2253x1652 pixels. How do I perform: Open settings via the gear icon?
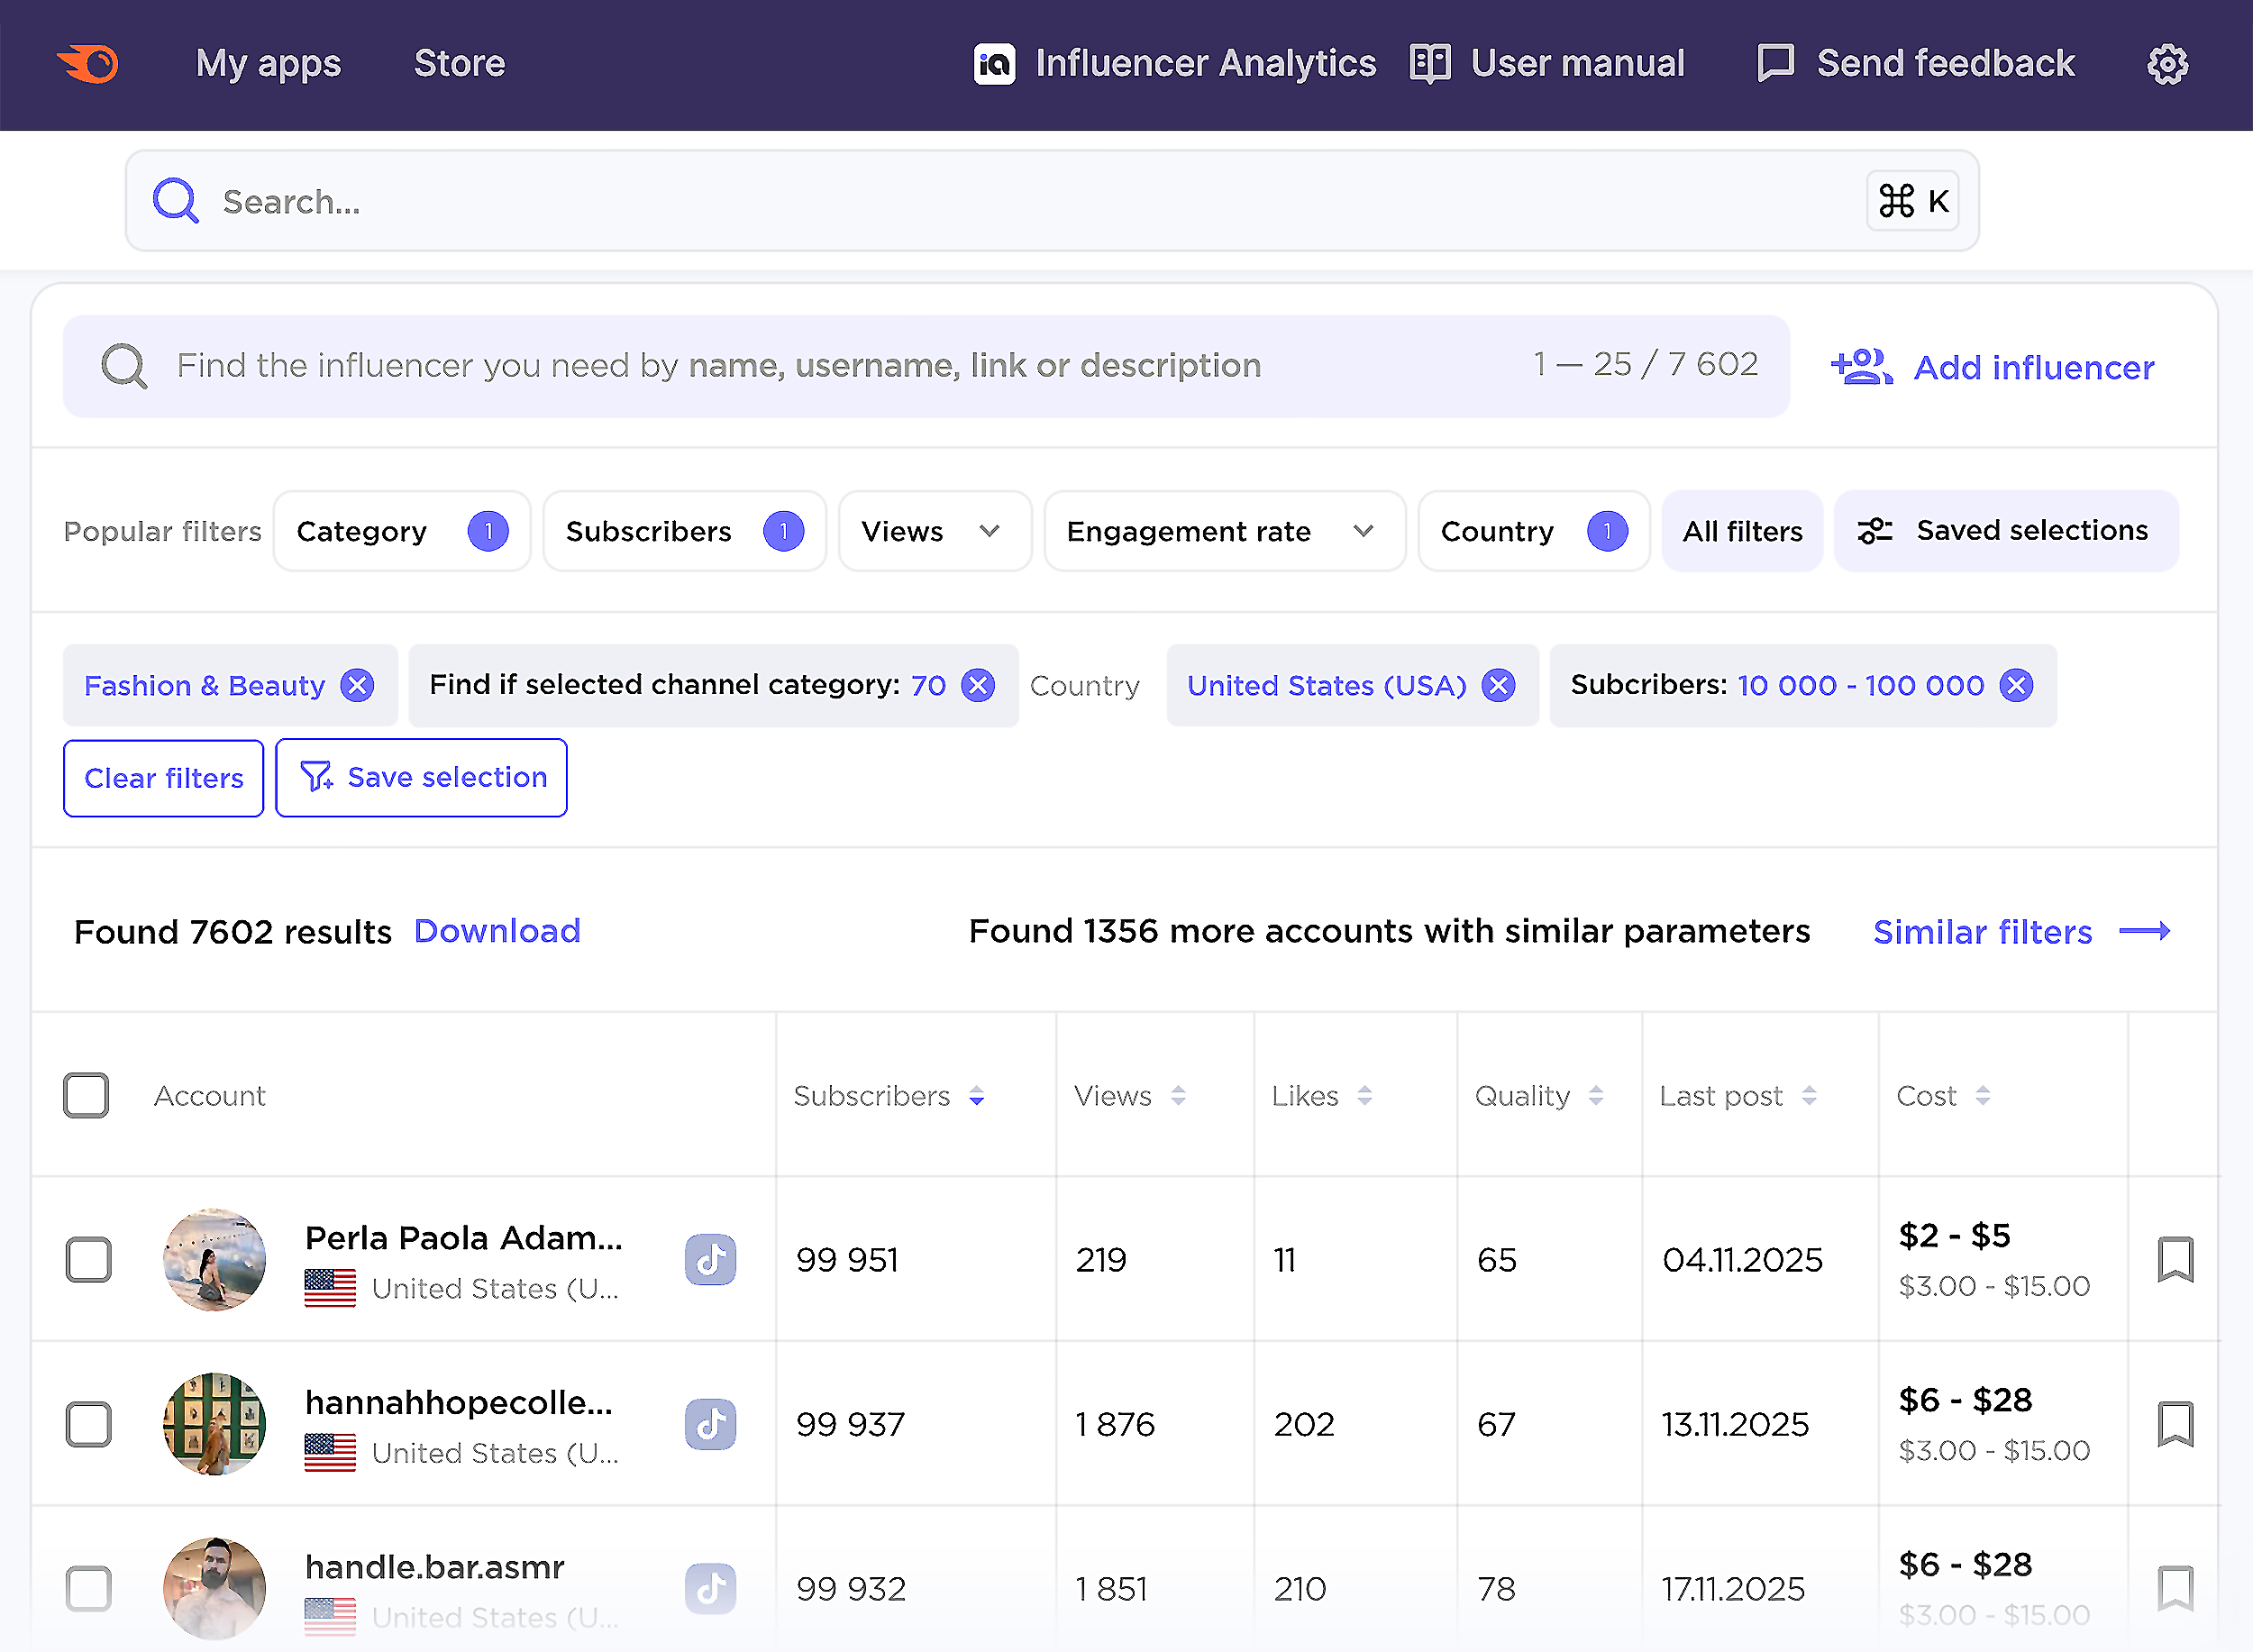(x=2166, y=63)
